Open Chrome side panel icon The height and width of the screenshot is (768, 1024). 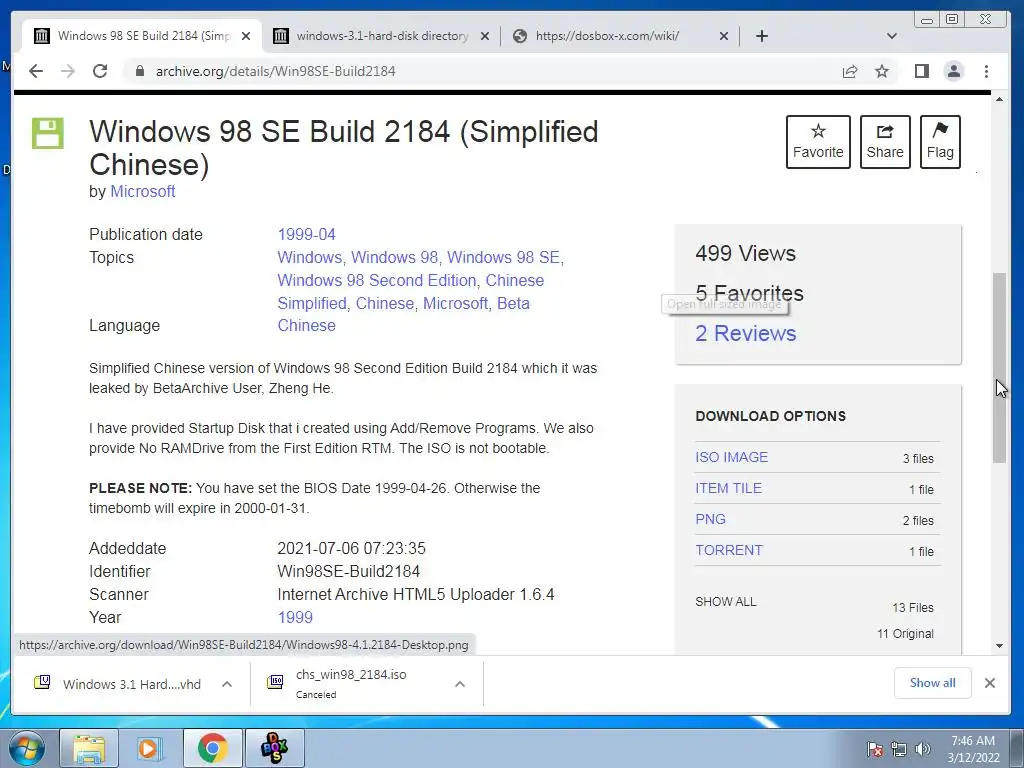pyautogui.click(x=921, y=71)
